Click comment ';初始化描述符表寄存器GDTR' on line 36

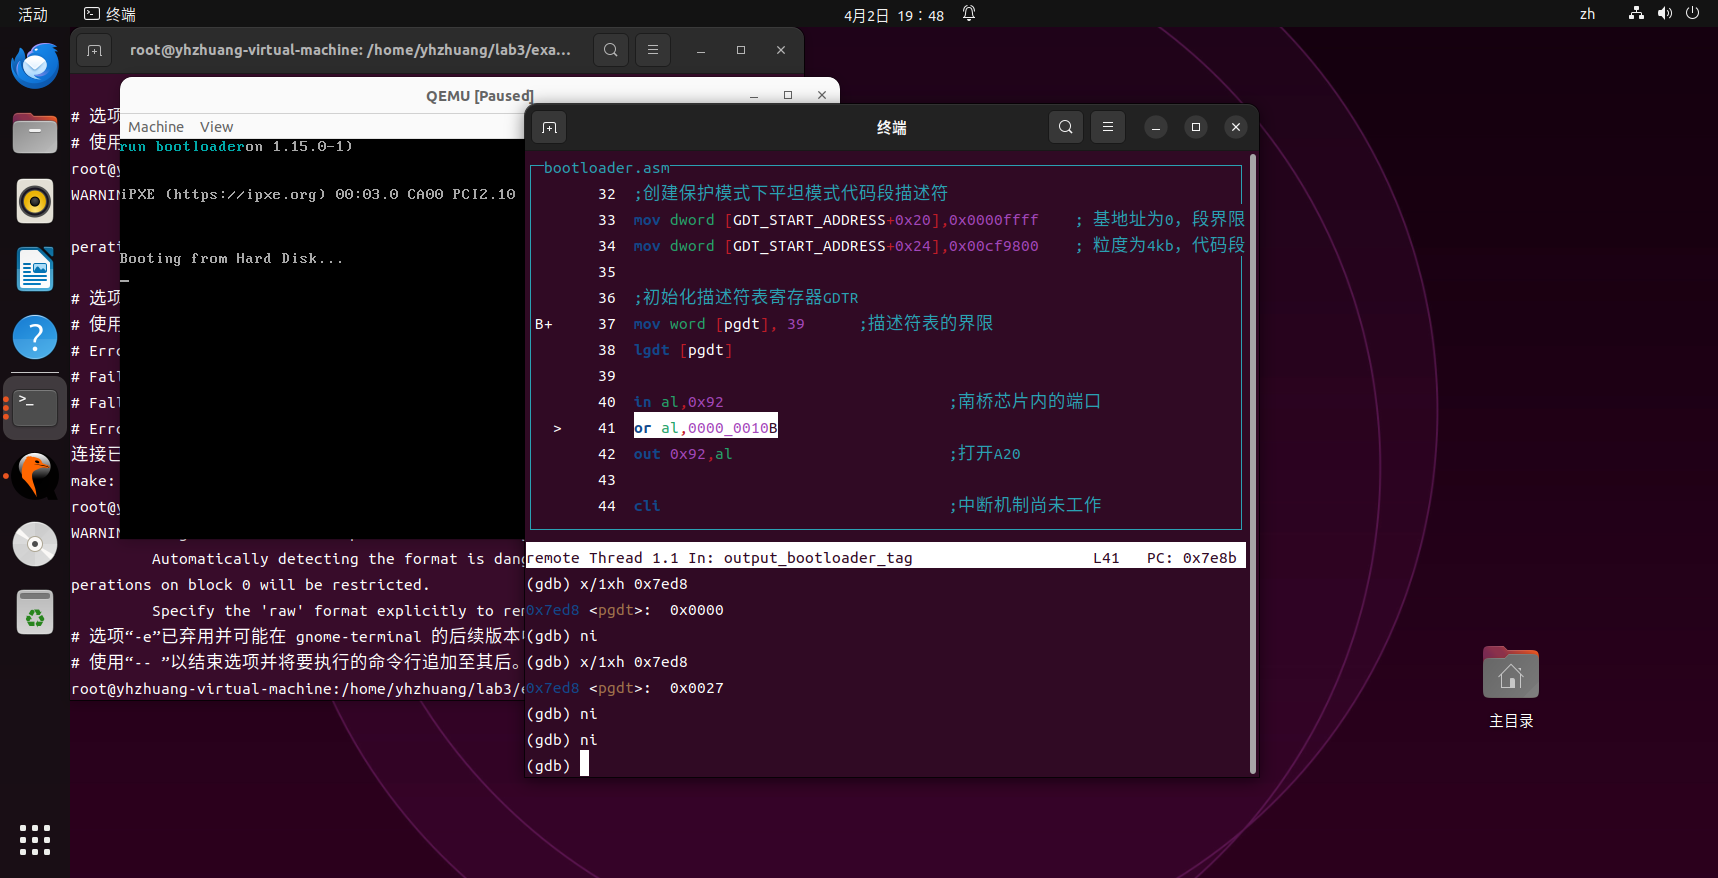click(746, 298)
